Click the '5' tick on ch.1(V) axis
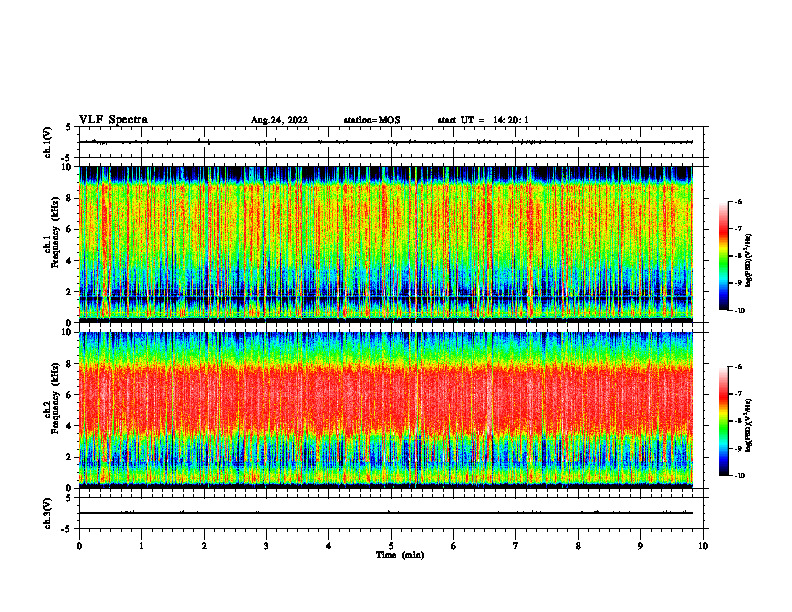 click(x=70, y=127)
